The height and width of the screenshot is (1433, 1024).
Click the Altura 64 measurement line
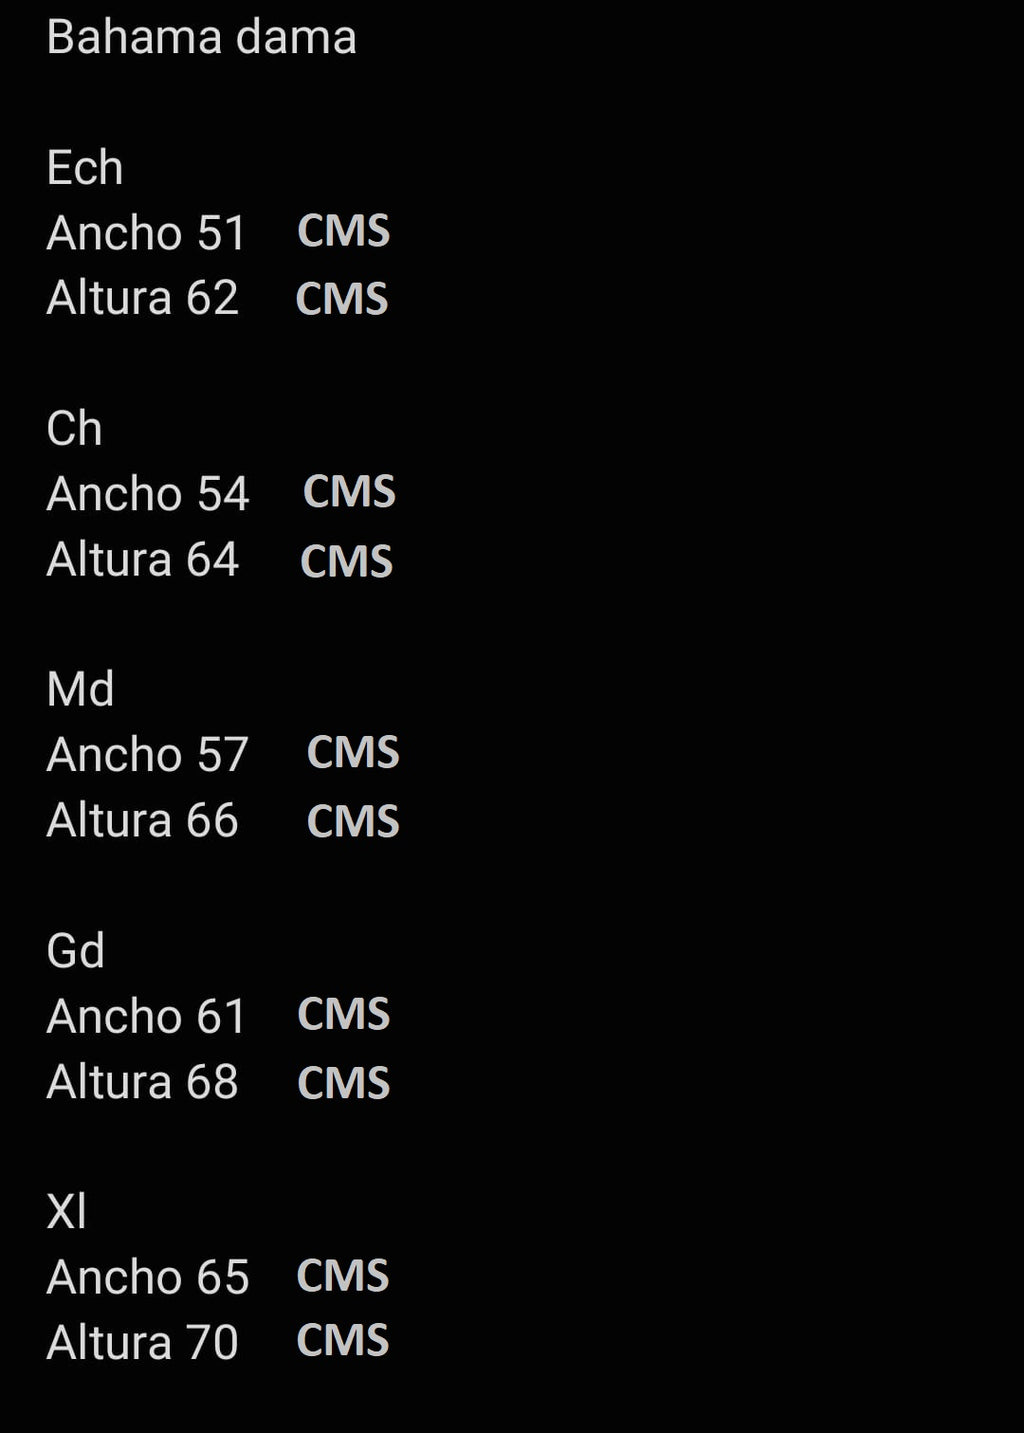coord(143,559)
